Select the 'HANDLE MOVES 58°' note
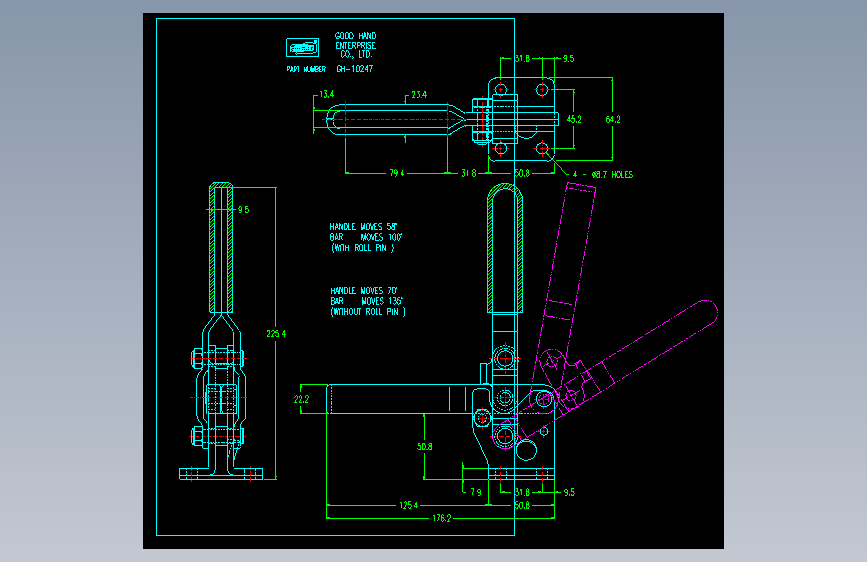 363,227
